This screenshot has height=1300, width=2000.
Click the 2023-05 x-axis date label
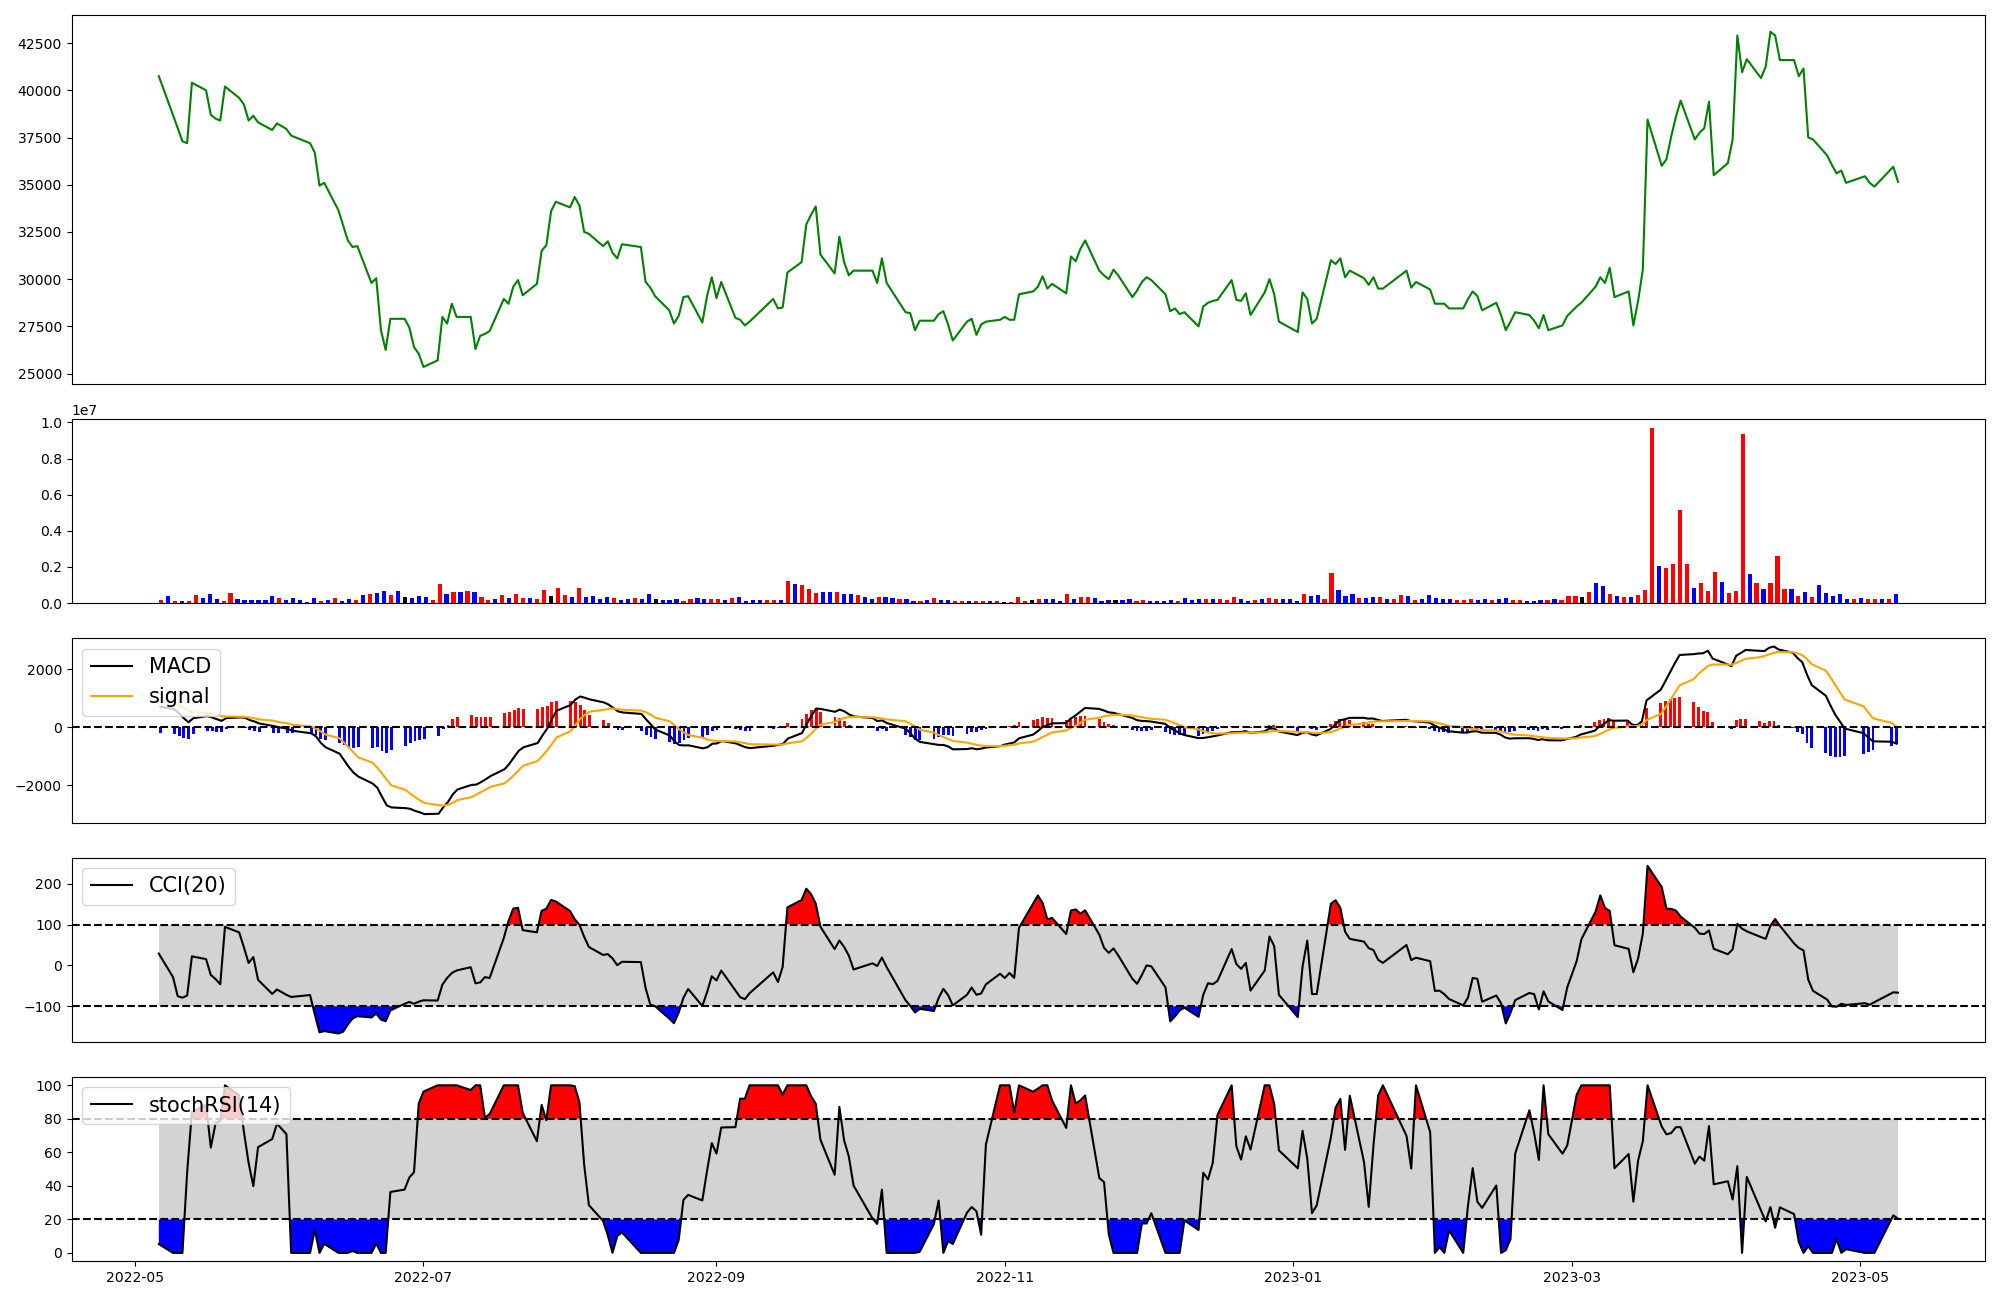(x=1860, y=1277)
